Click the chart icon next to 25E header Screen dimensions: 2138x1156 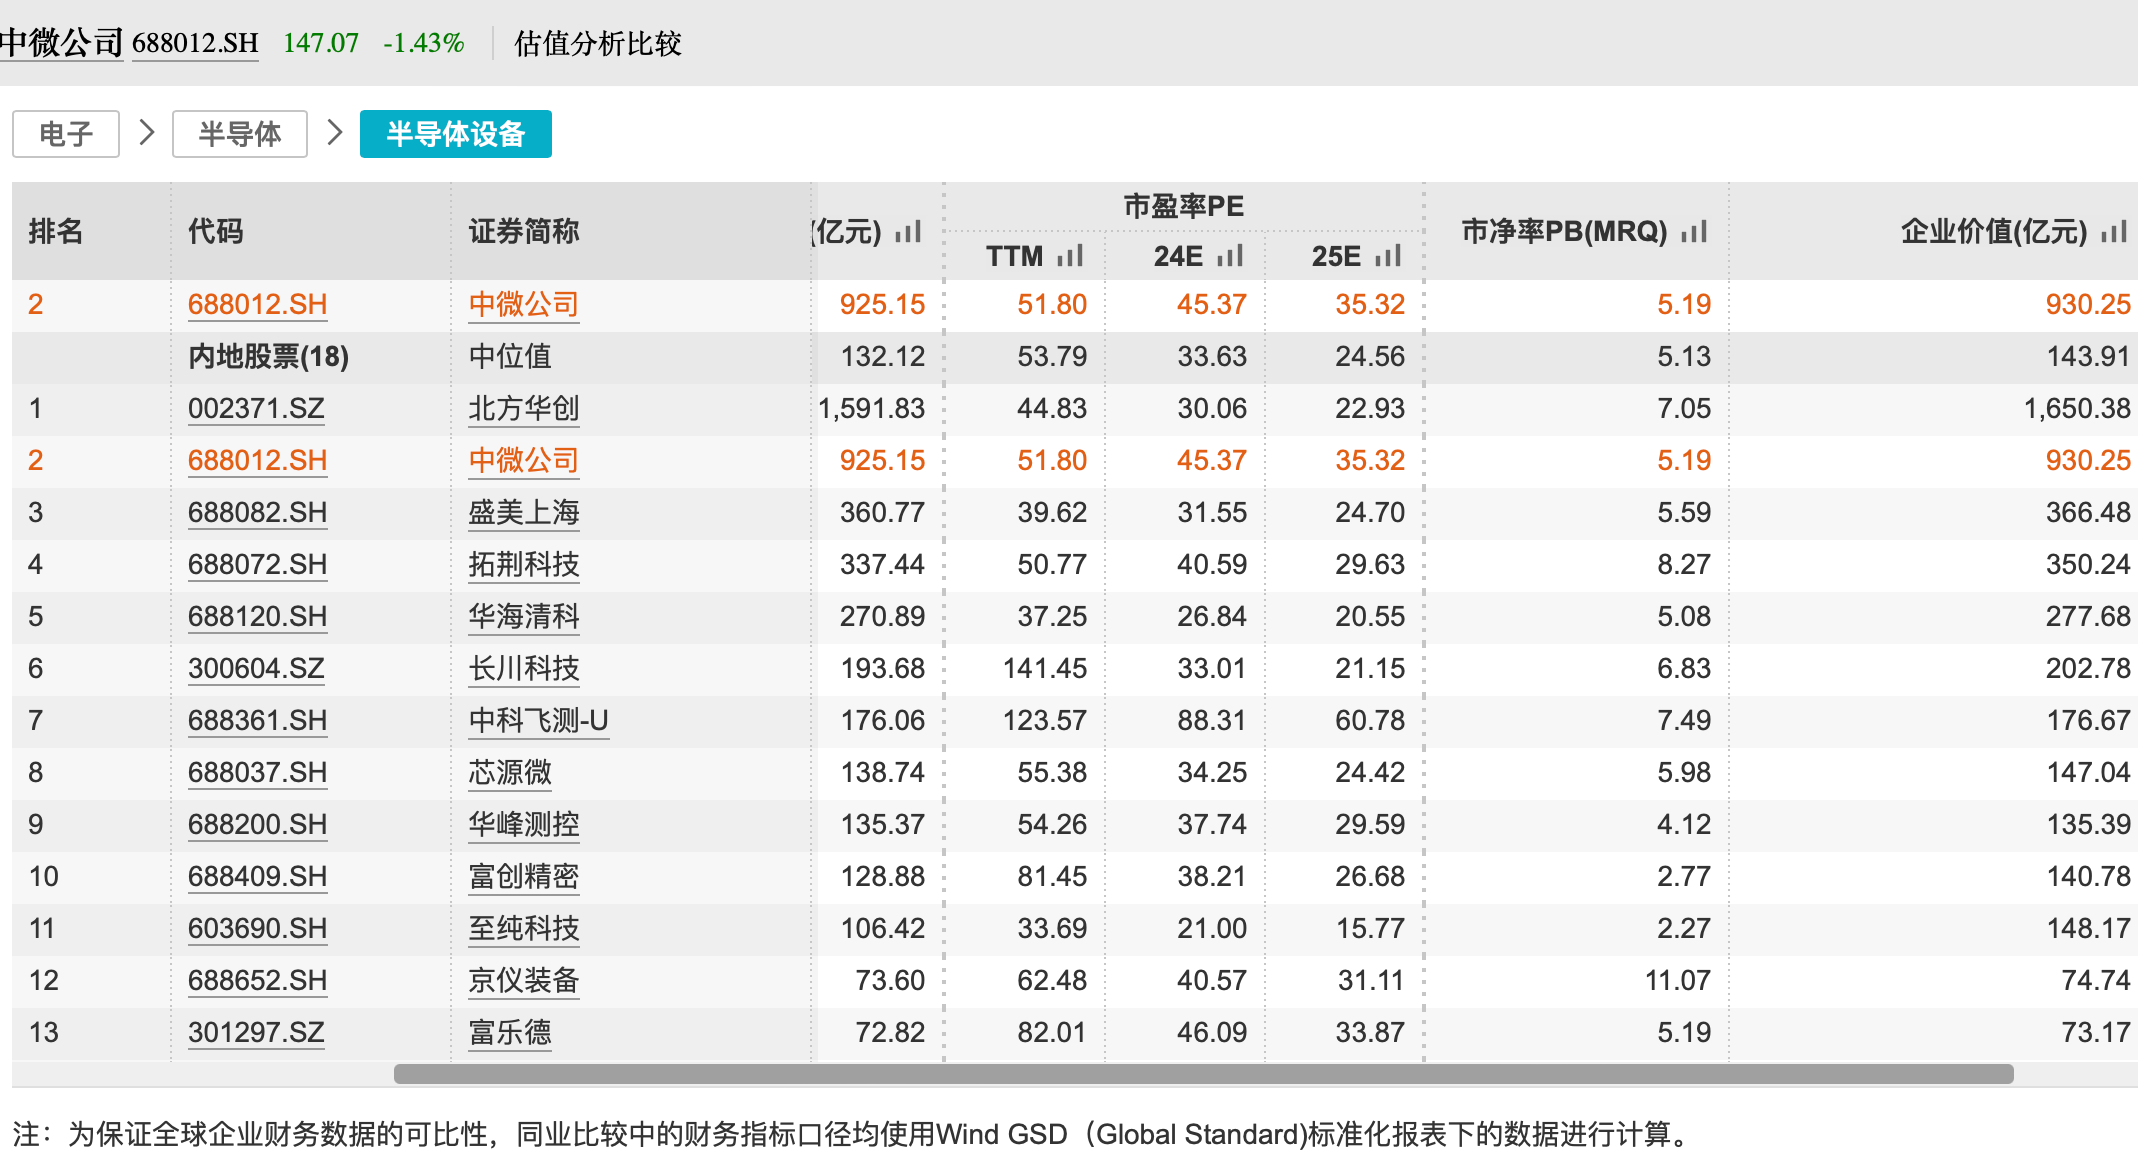1385,256
